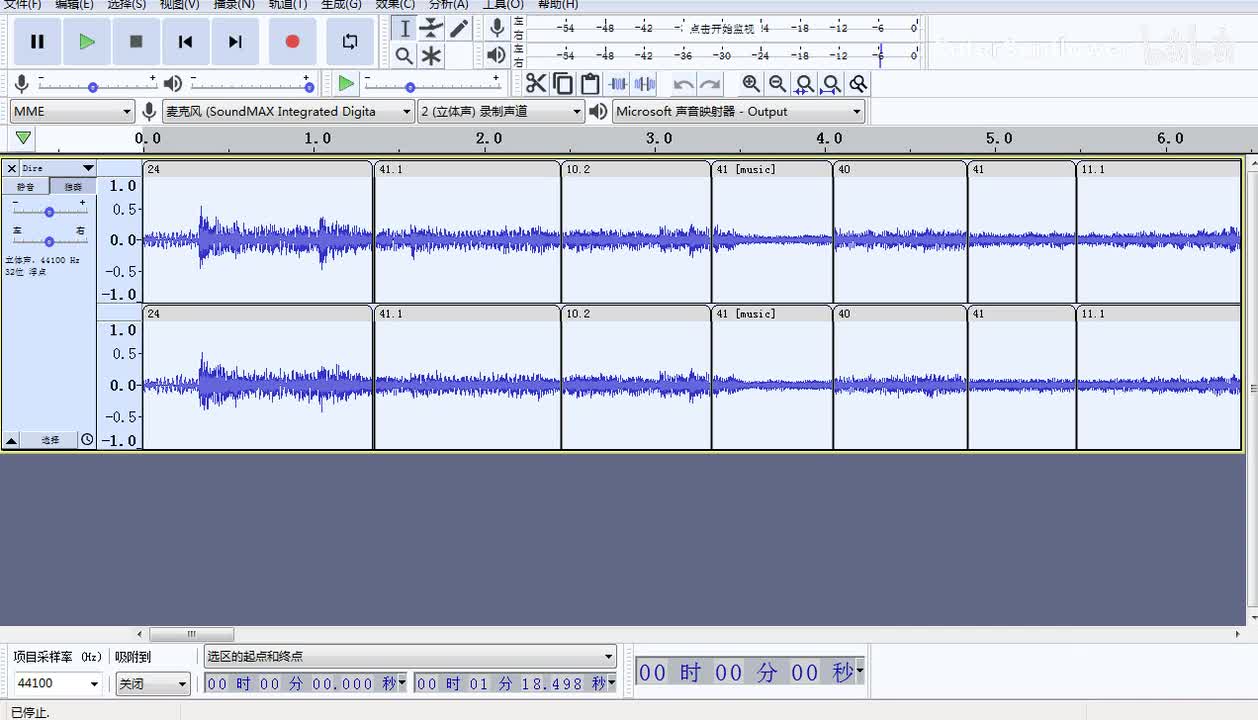Click the Silence Audio icon
This screenshot has height=720, width=1258.
click(x=645, y=84)
